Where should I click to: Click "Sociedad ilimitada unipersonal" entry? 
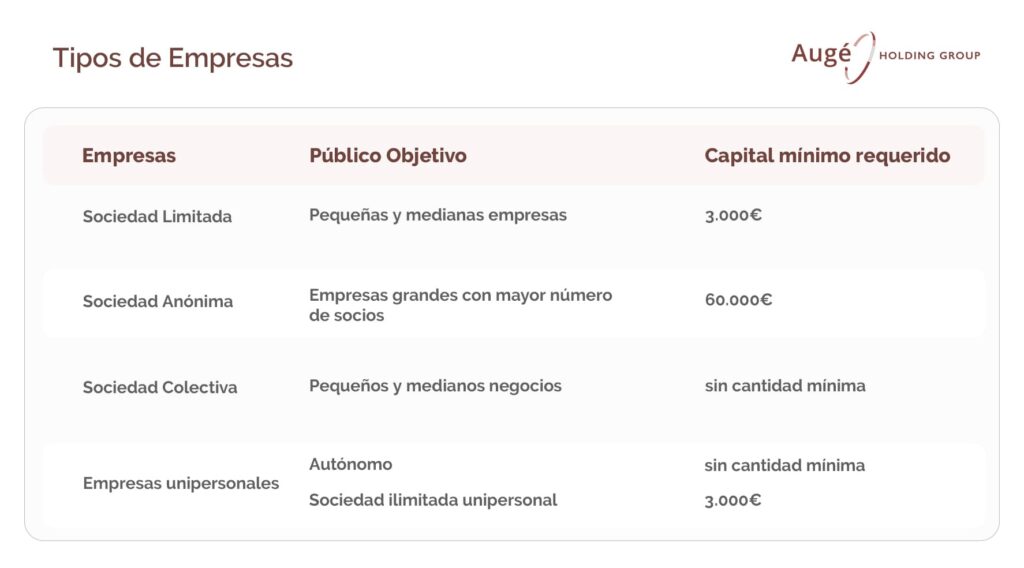[432, 500]
